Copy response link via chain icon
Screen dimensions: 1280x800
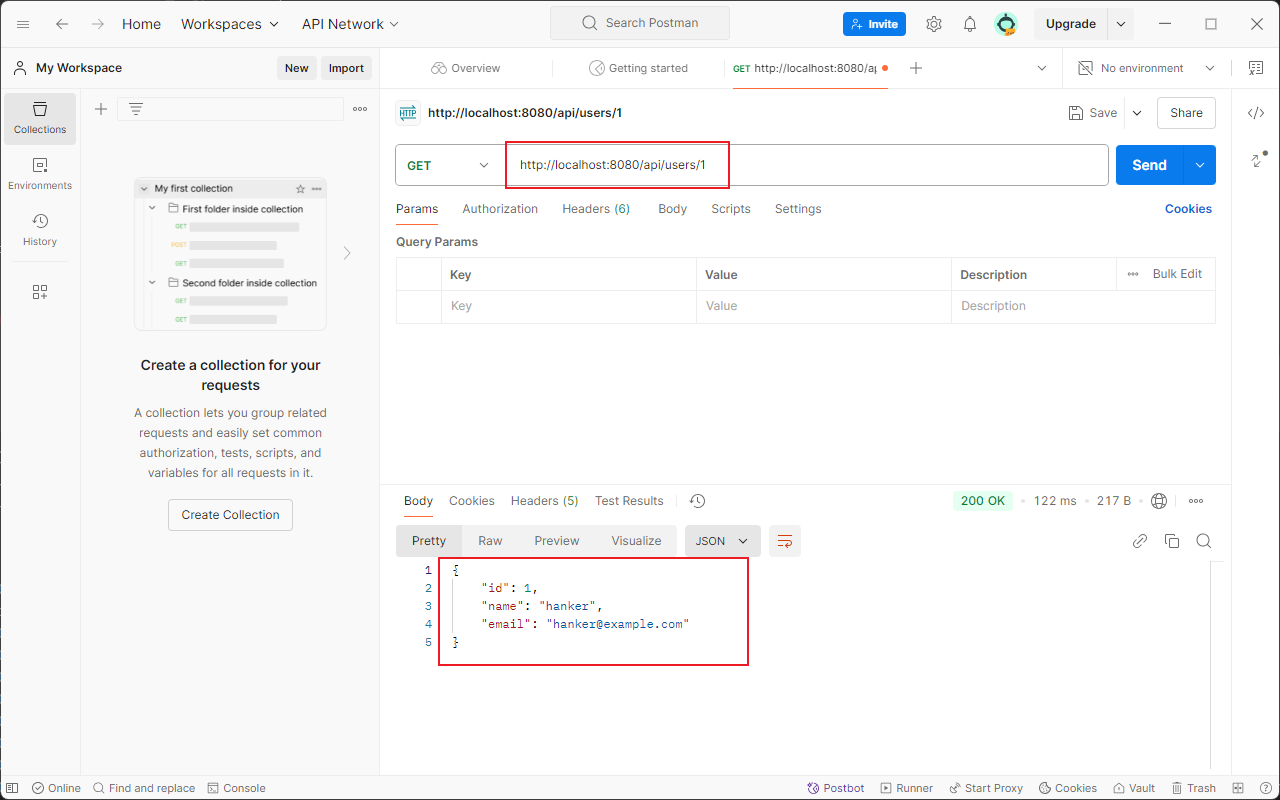pos(1140,541)
